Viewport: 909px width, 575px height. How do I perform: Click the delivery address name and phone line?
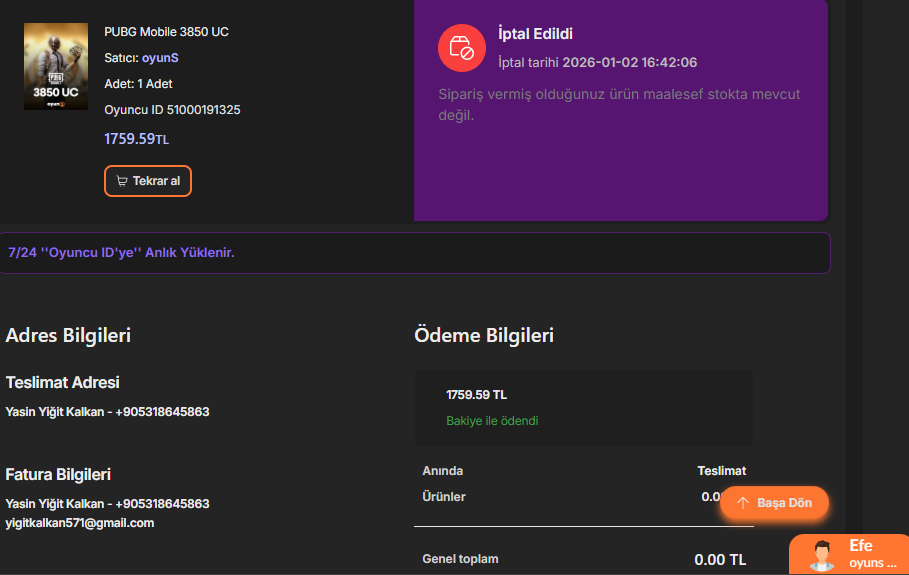[x=107, y=412]
